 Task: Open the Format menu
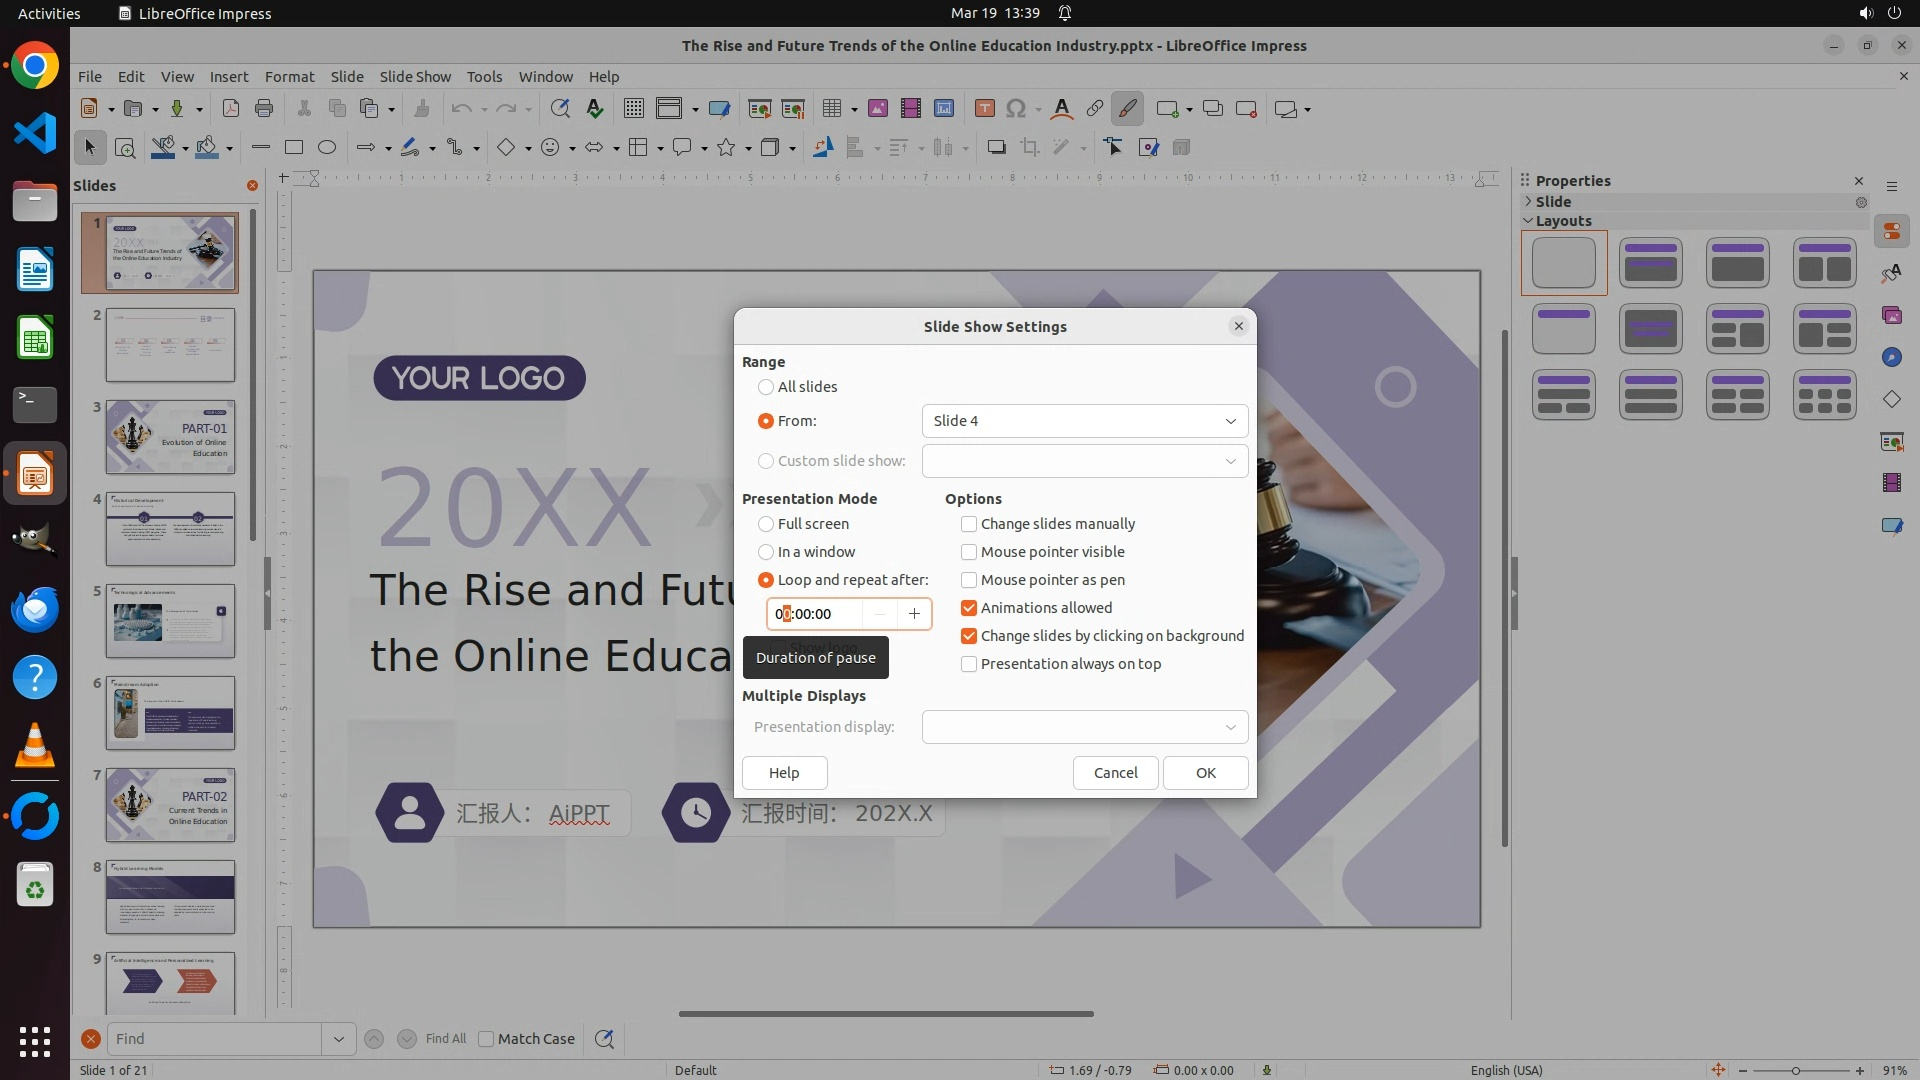coord(289,76)
